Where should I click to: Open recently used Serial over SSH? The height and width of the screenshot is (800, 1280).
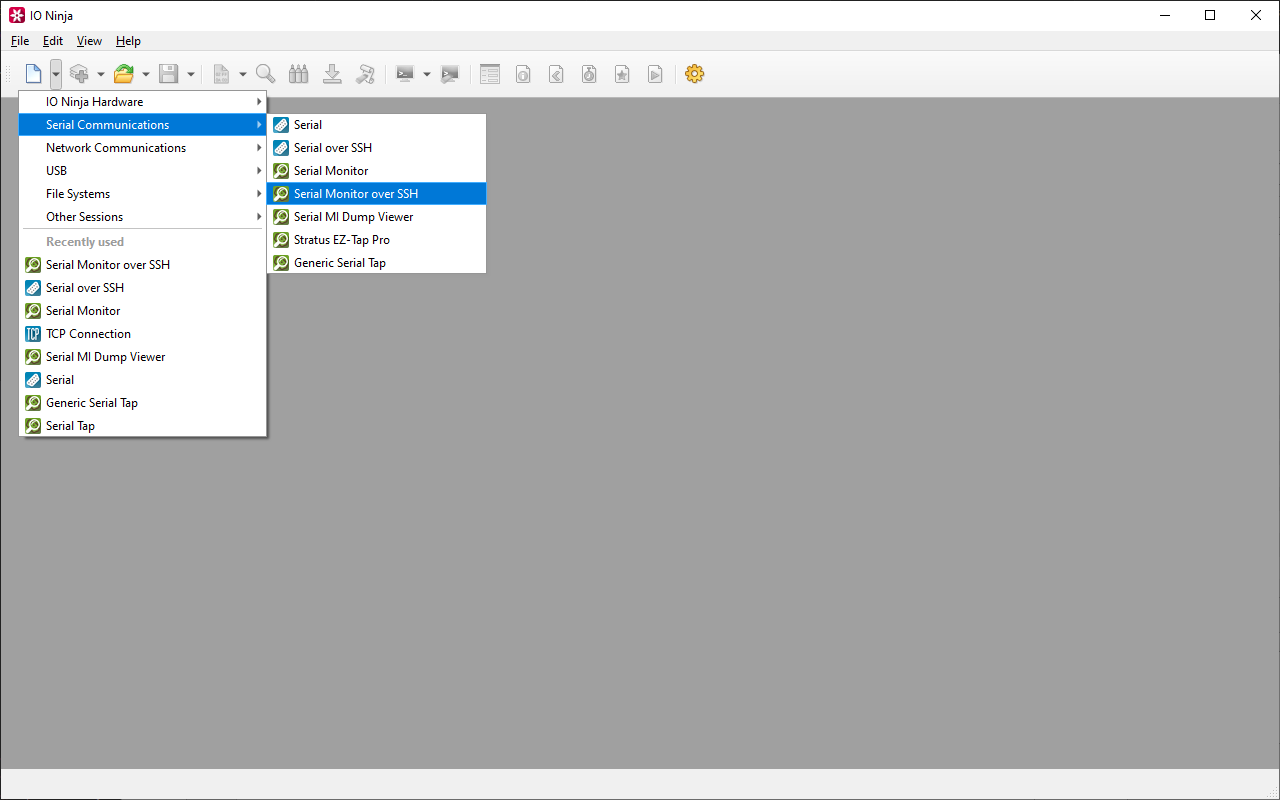pyautogui.click(x=143, y=288)
